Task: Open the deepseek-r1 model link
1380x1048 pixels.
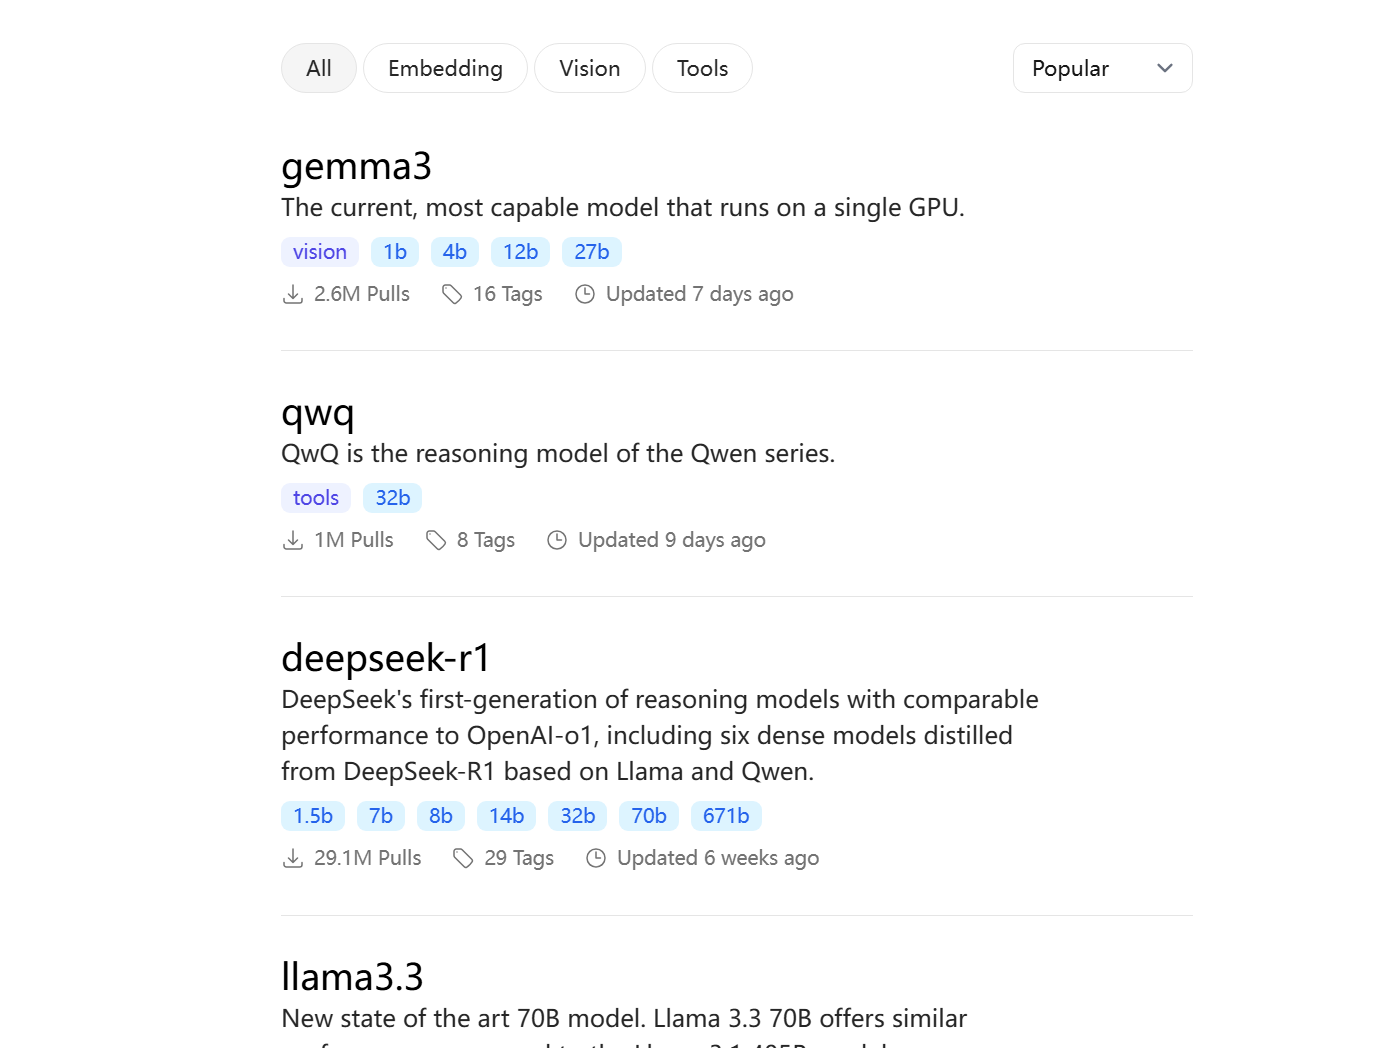Action: pos(386,658)
